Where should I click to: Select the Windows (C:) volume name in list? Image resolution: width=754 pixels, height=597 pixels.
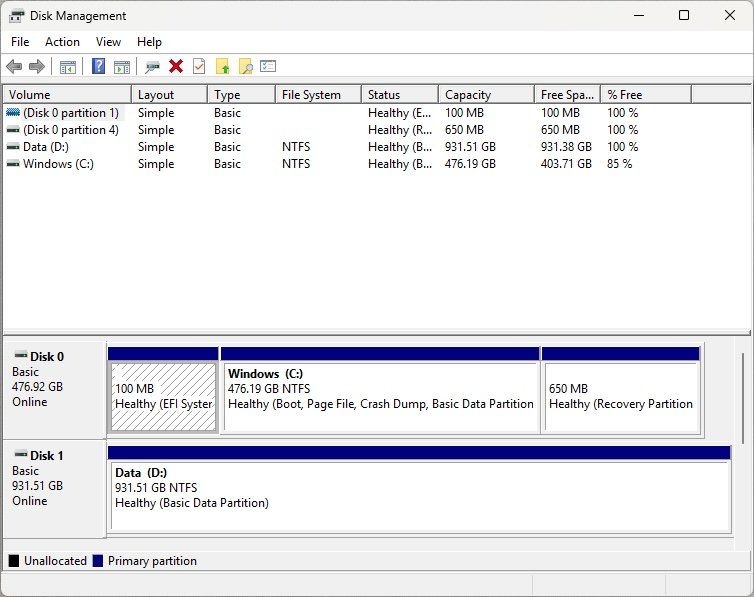coord(58,164)
